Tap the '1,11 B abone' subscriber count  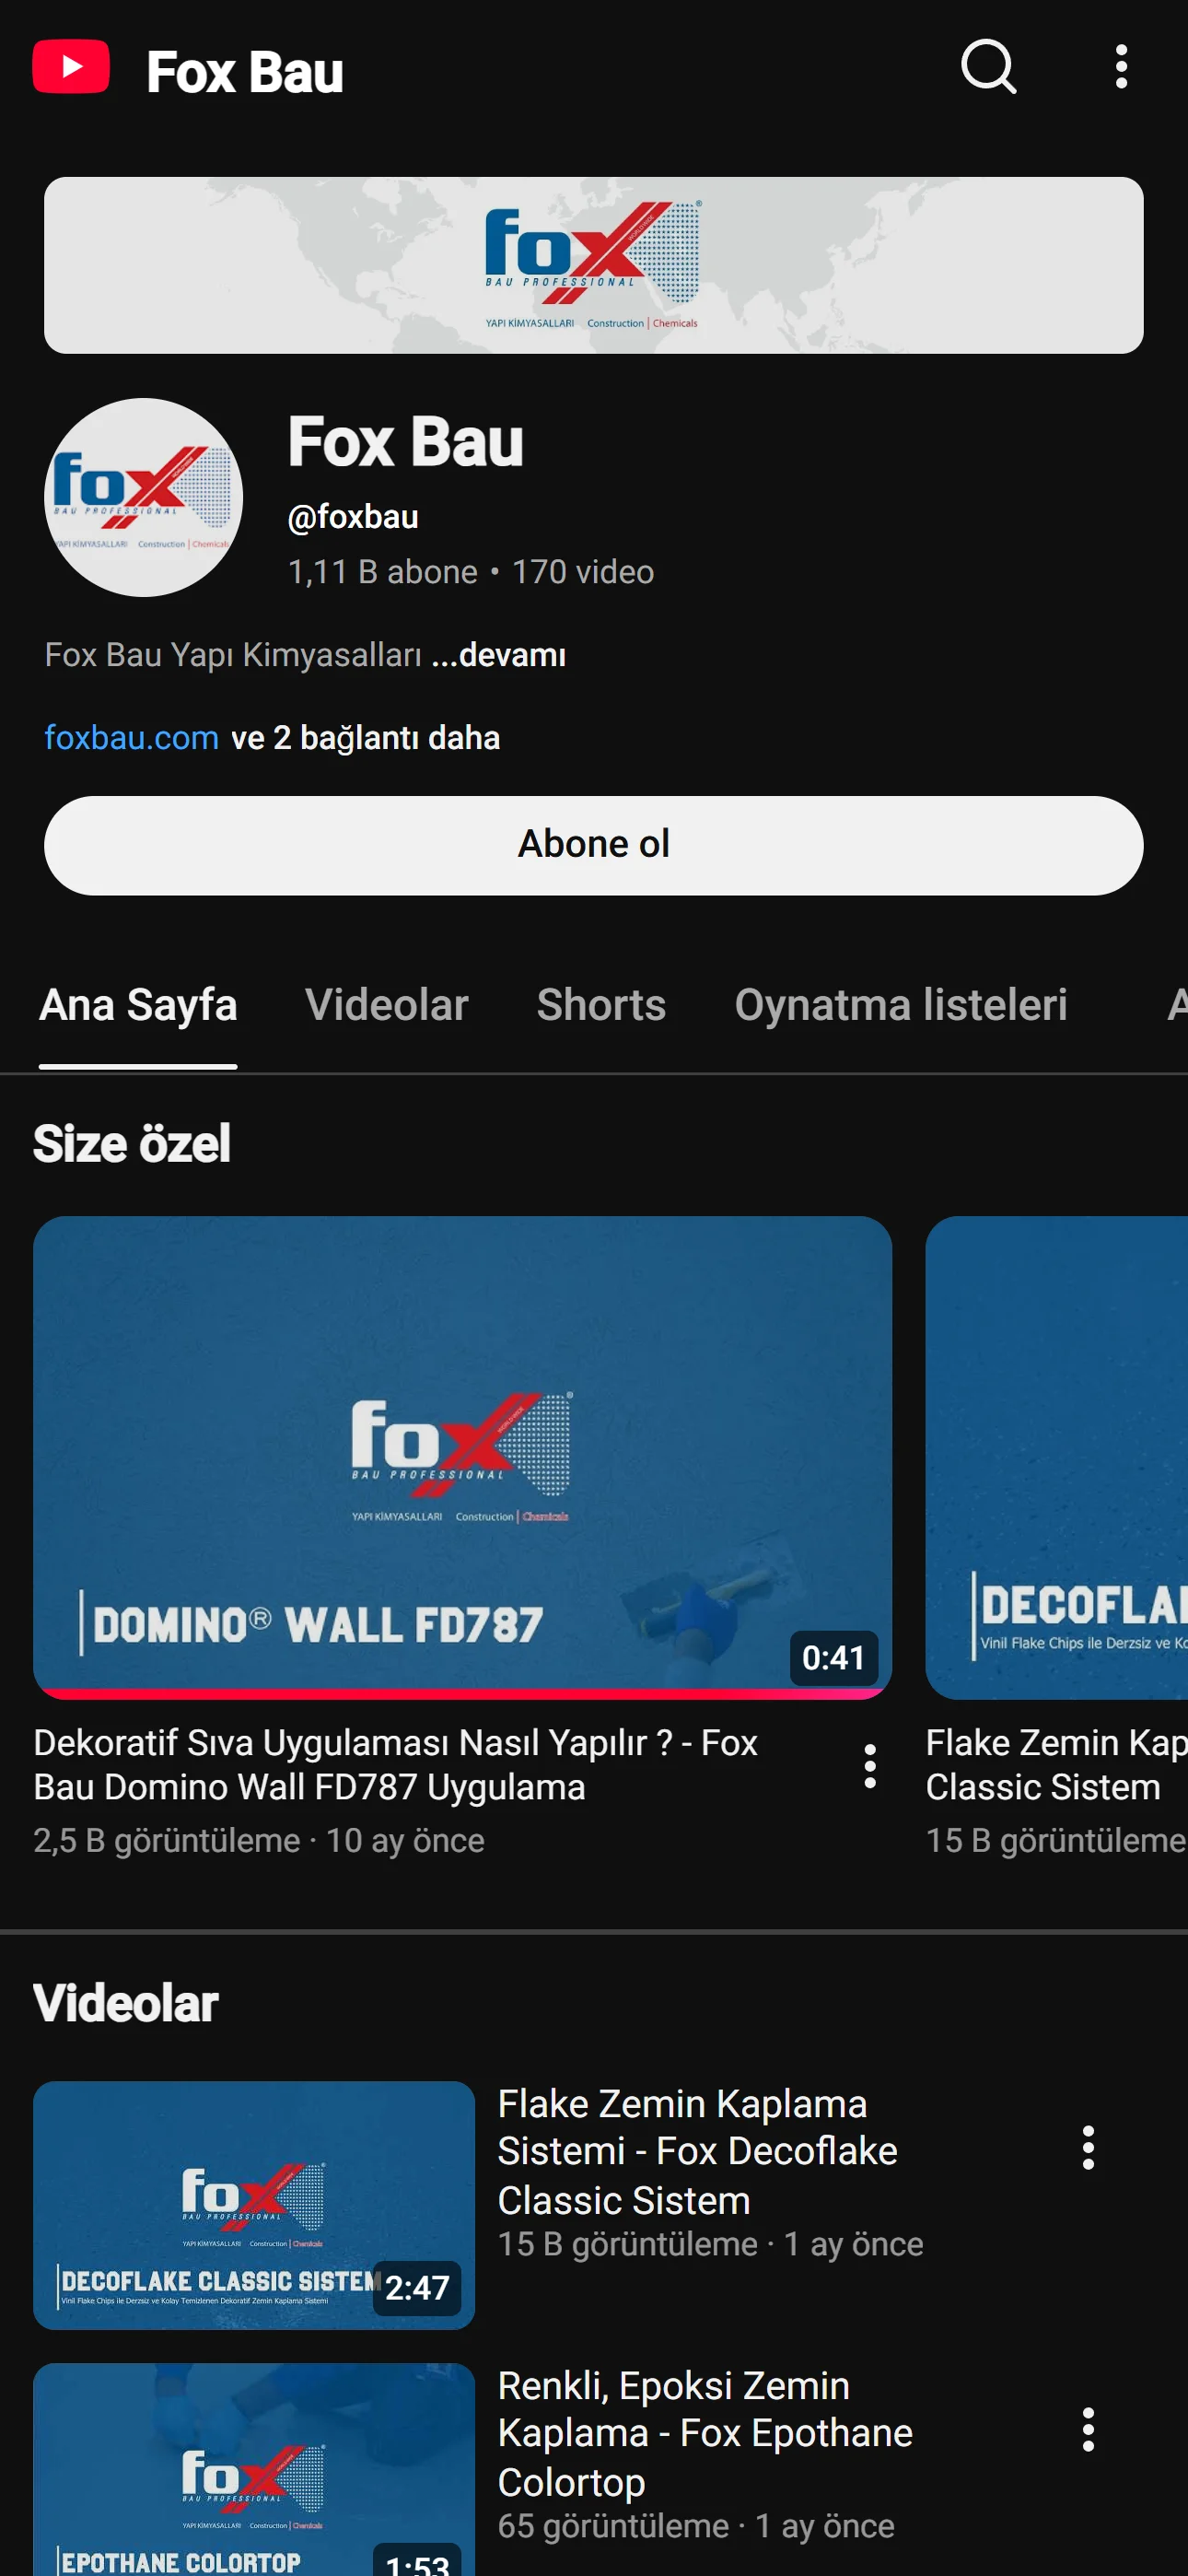pos(383,572)
